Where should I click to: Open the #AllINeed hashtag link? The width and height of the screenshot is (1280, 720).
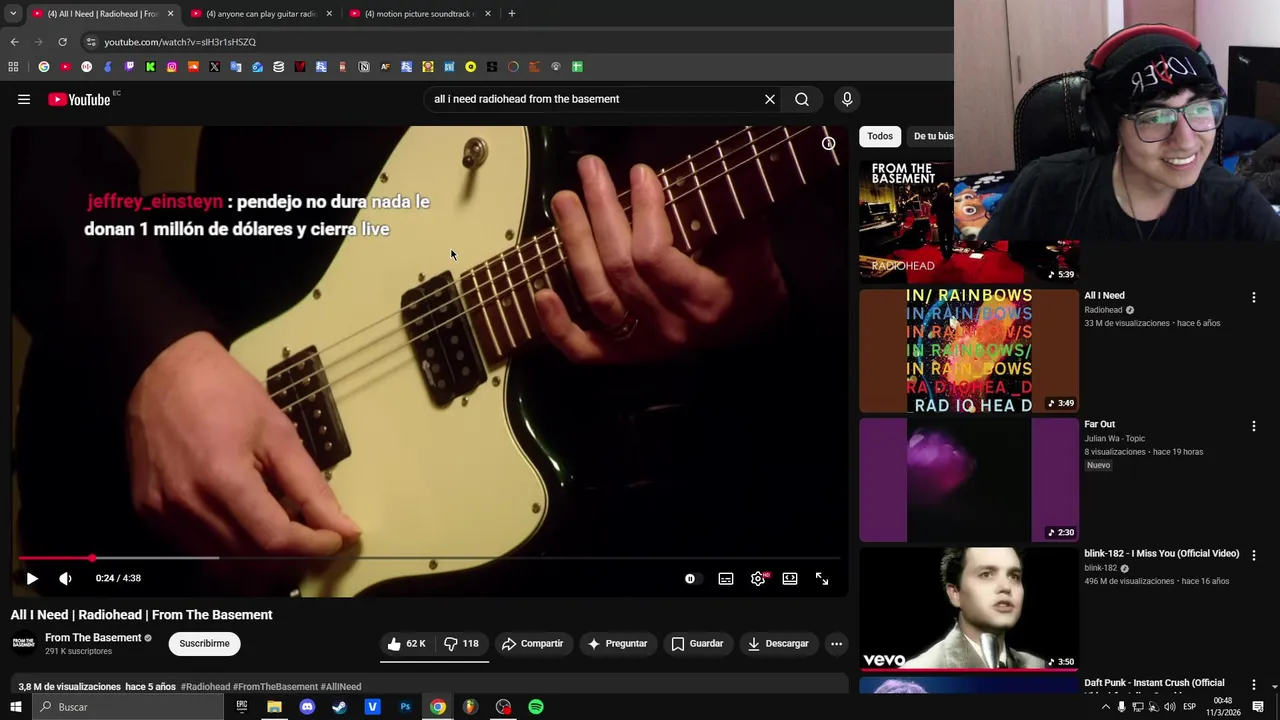341,687
